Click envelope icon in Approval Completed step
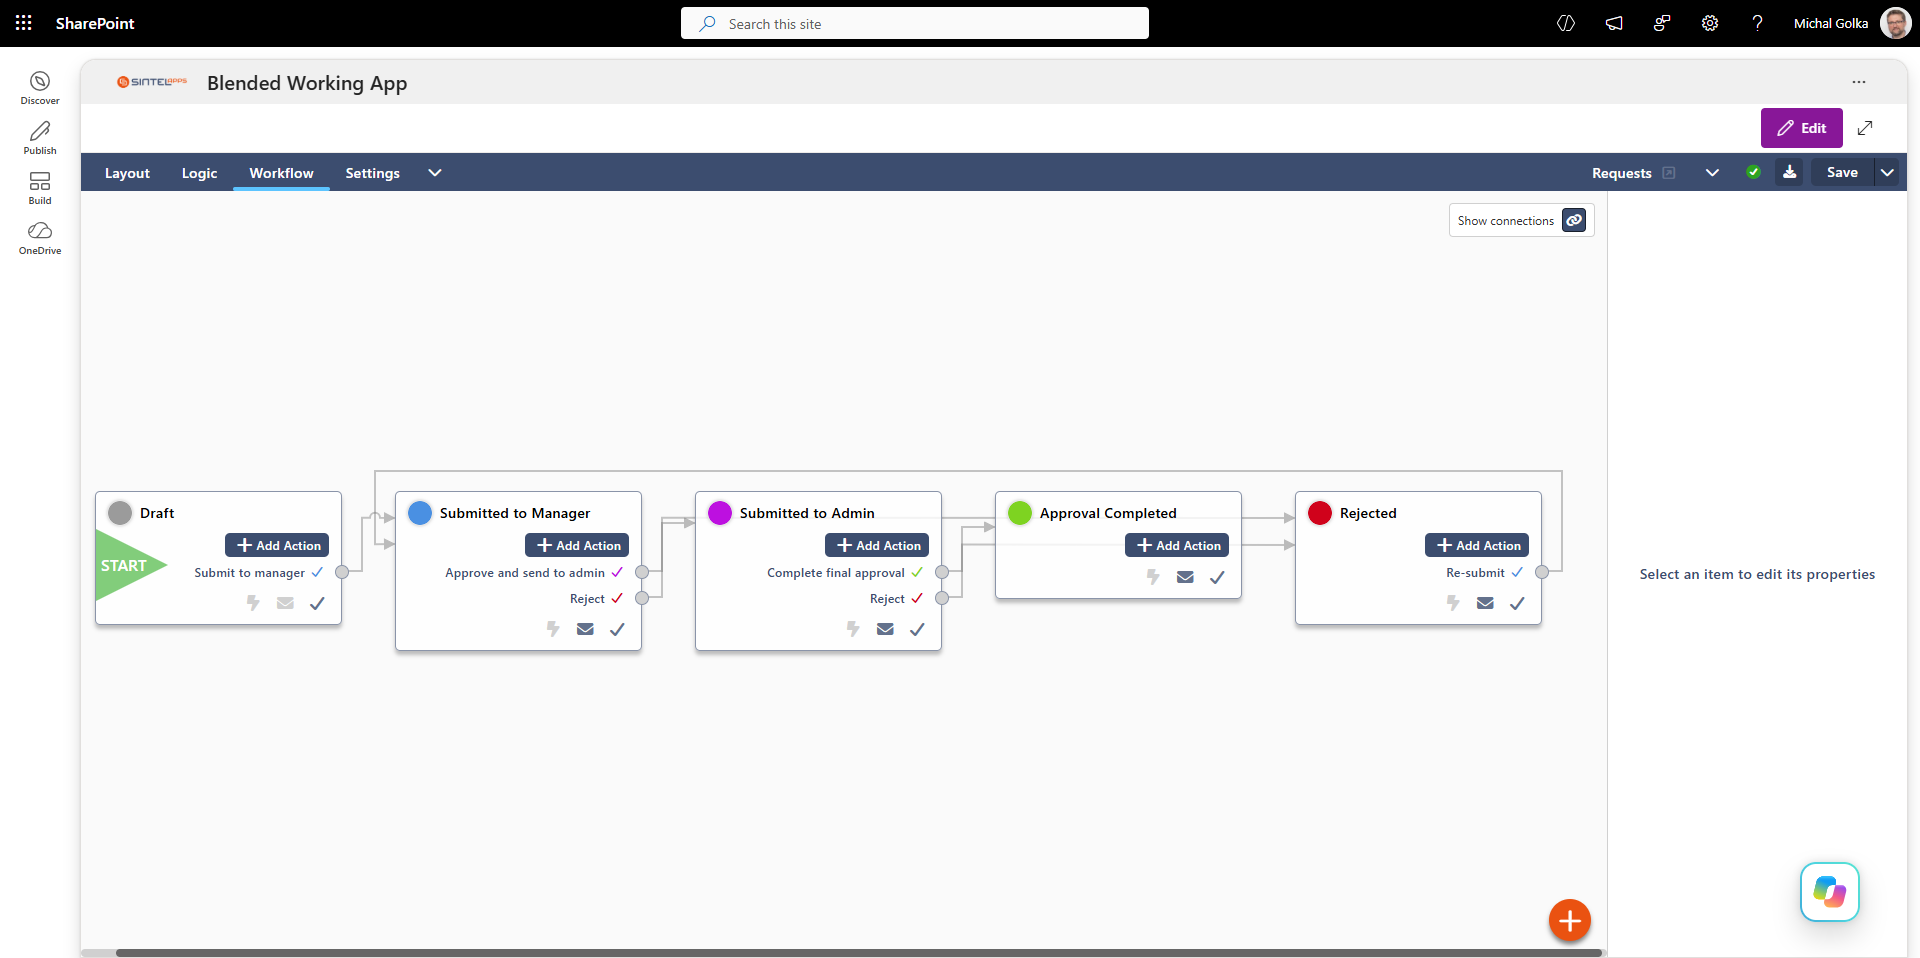Screen dimensions: 1920x958 [1185, 577]
